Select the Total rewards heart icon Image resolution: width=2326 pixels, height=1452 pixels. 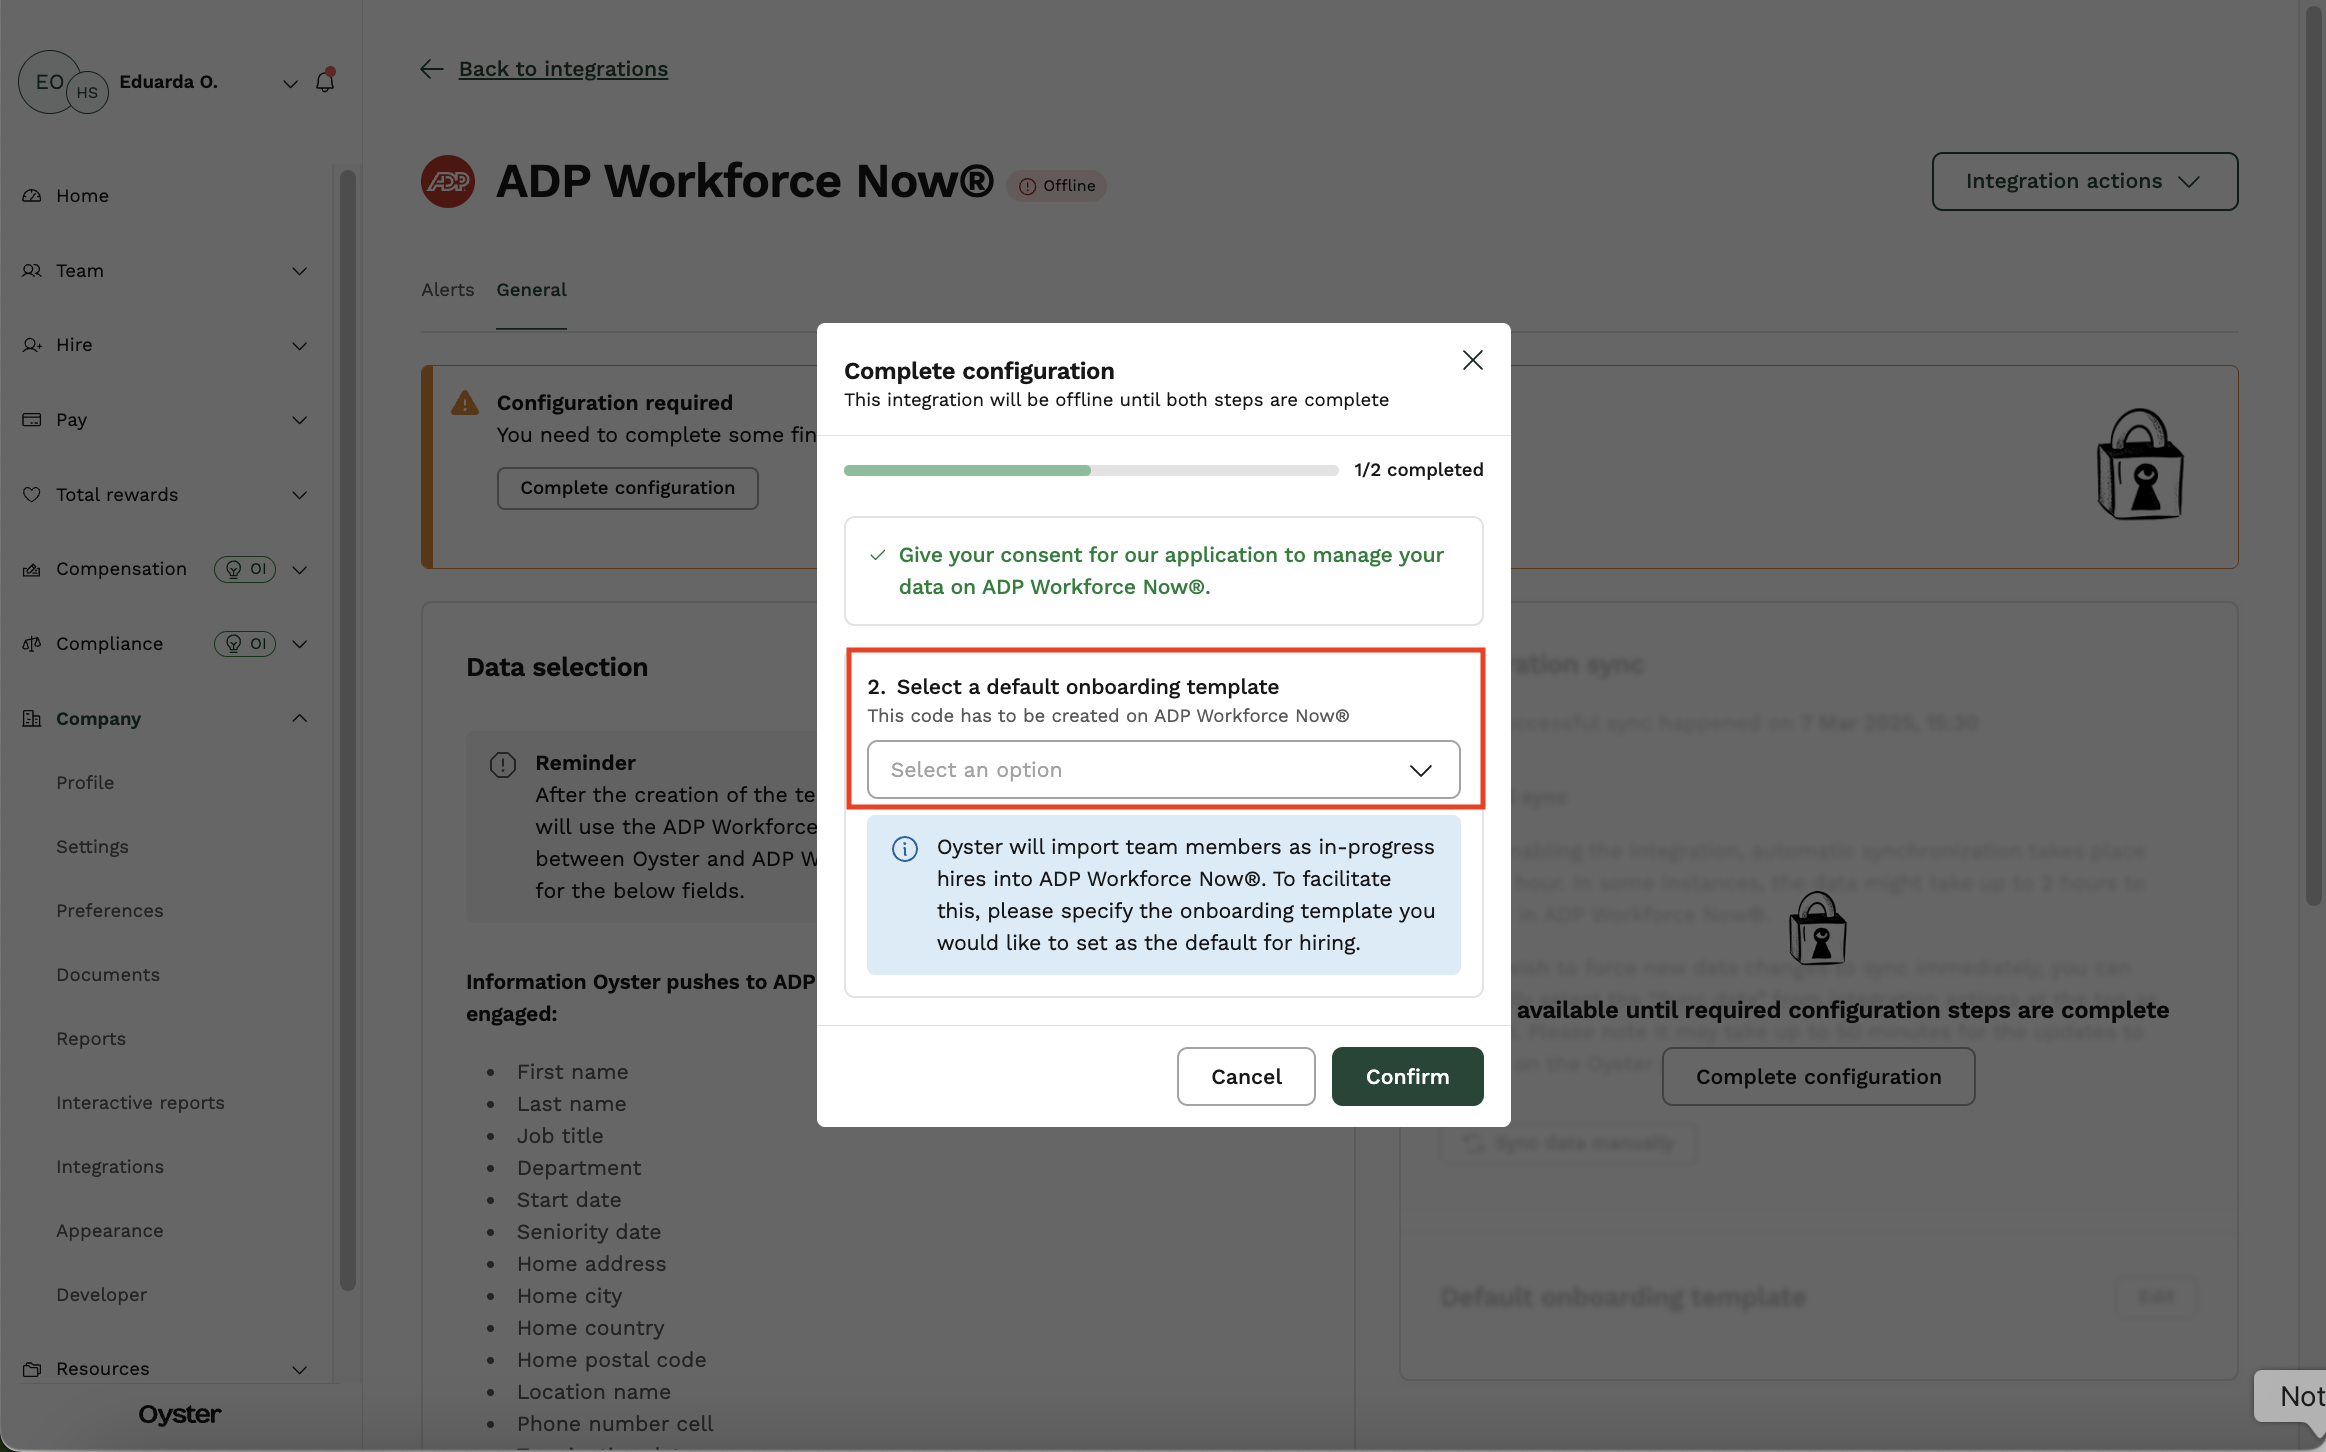click(x=31, y=494)
